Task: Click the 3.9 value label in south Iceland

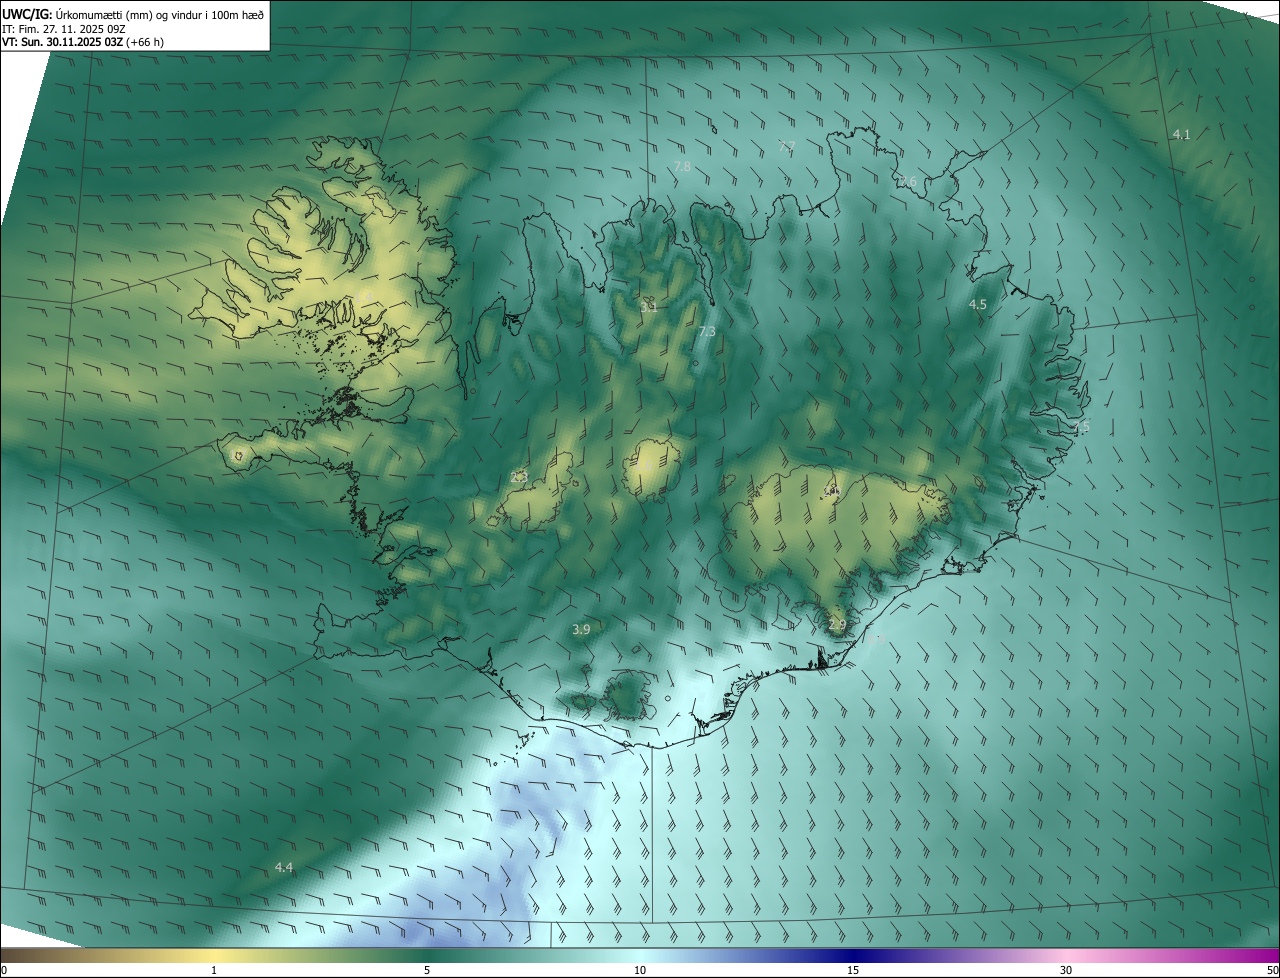Action: pyautogui.click(x=581, y=629)
